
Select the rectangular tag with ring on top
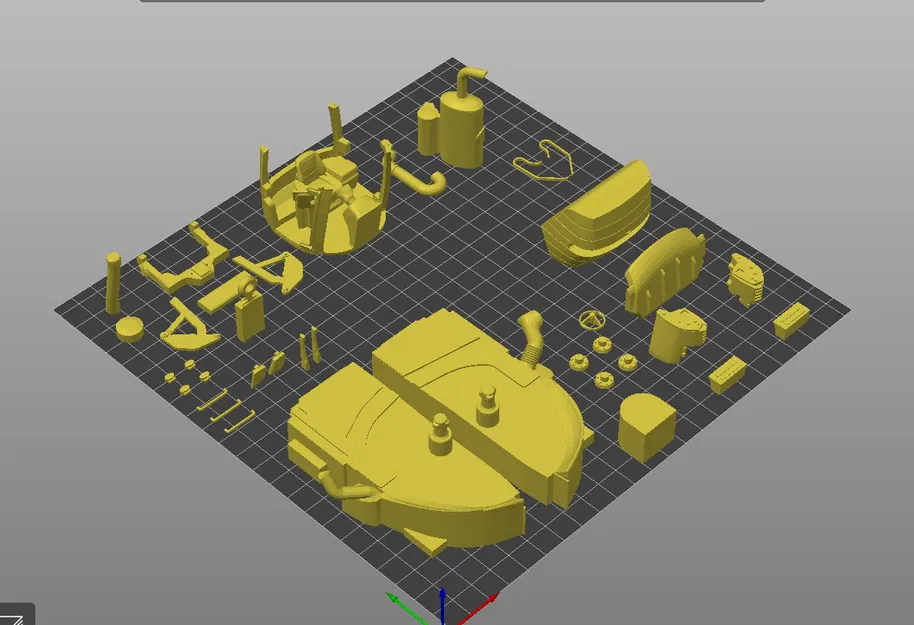coord(249,307)
